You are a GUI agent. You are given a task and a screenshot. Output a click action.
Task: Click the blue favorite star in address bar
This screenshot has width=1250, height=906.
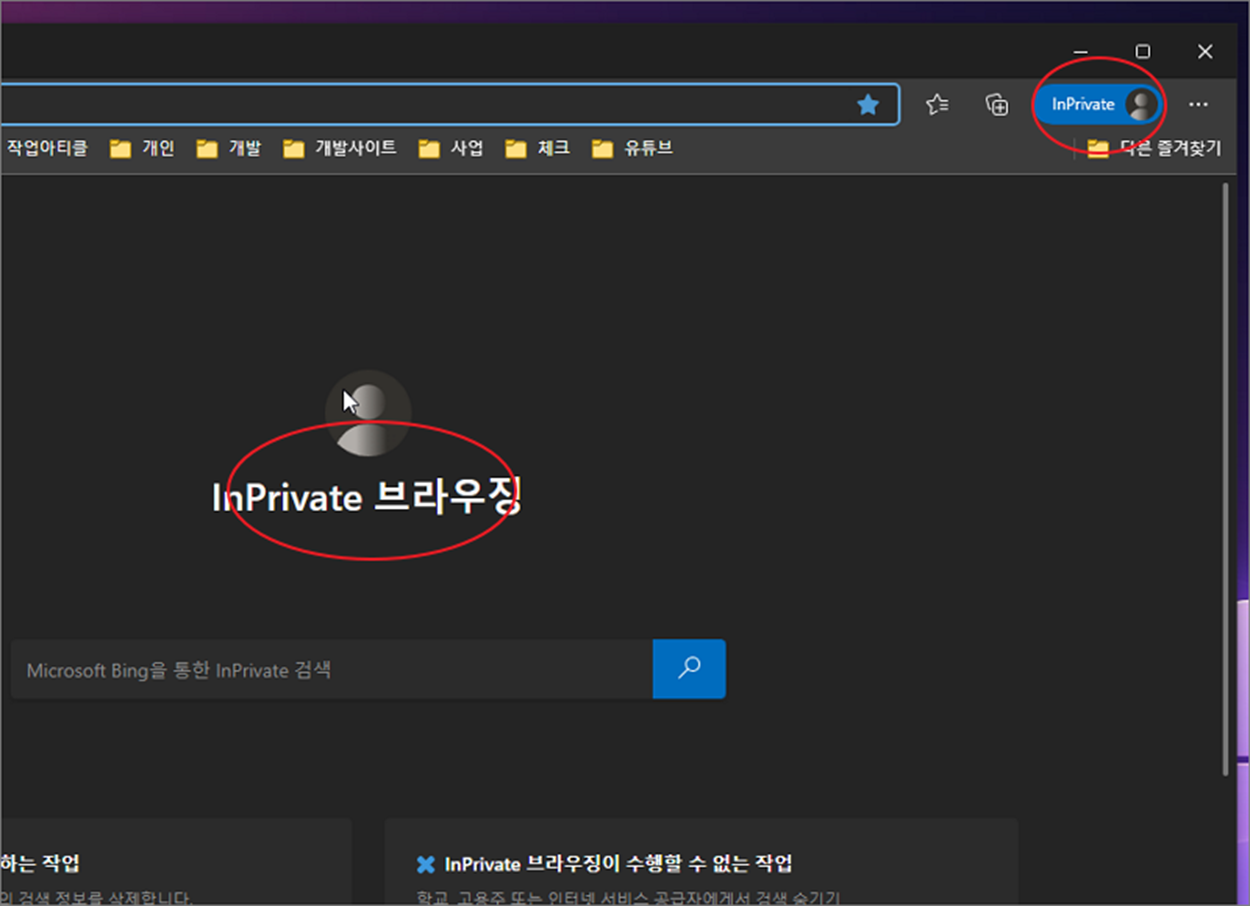click(868, 104)
